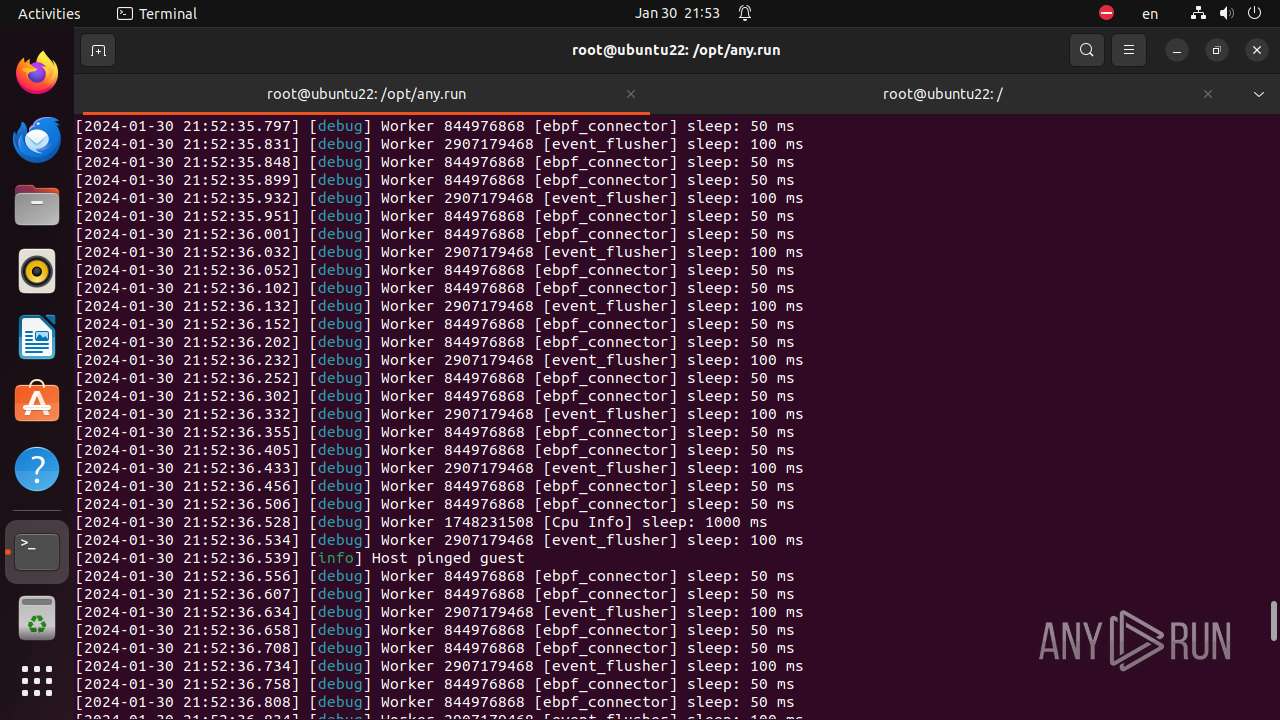Open Rhythmbox music player in dock

click(x=37, y=271)
